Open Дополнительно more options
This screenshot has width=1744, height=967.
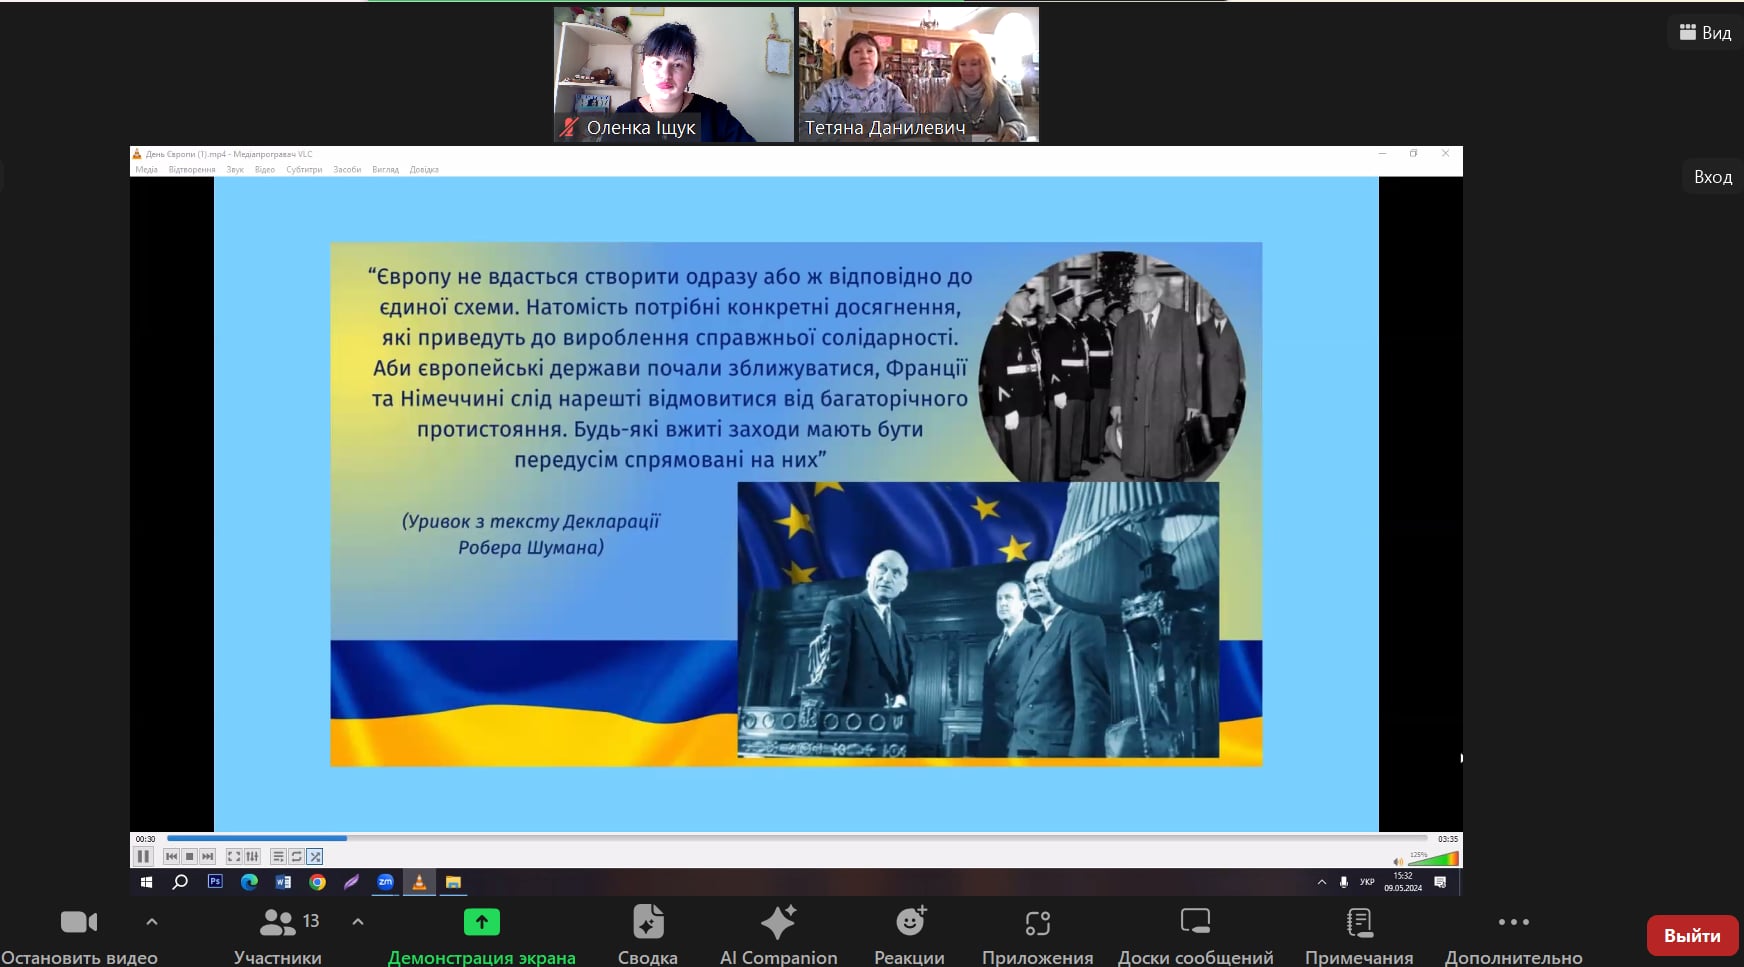1513,934
